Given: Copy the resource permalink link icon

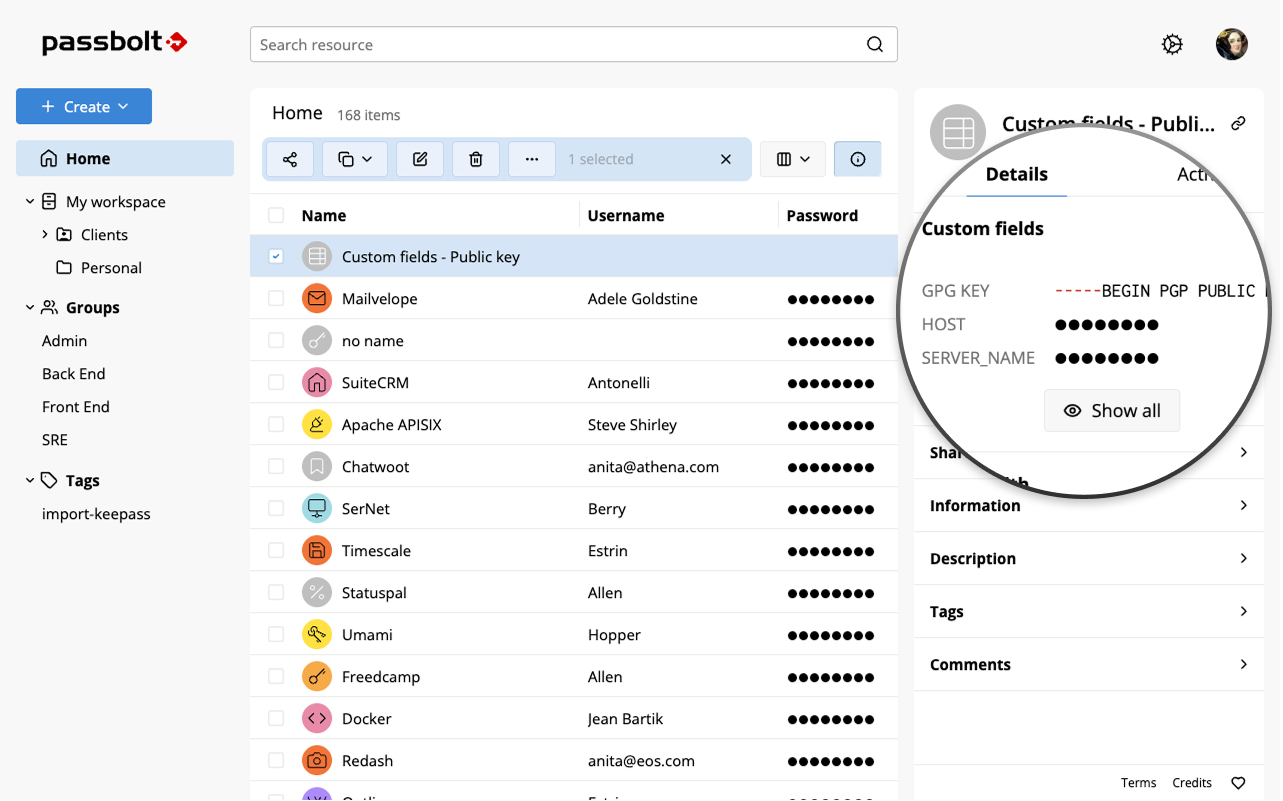Looking at the screenshot, I should 1238,124.
